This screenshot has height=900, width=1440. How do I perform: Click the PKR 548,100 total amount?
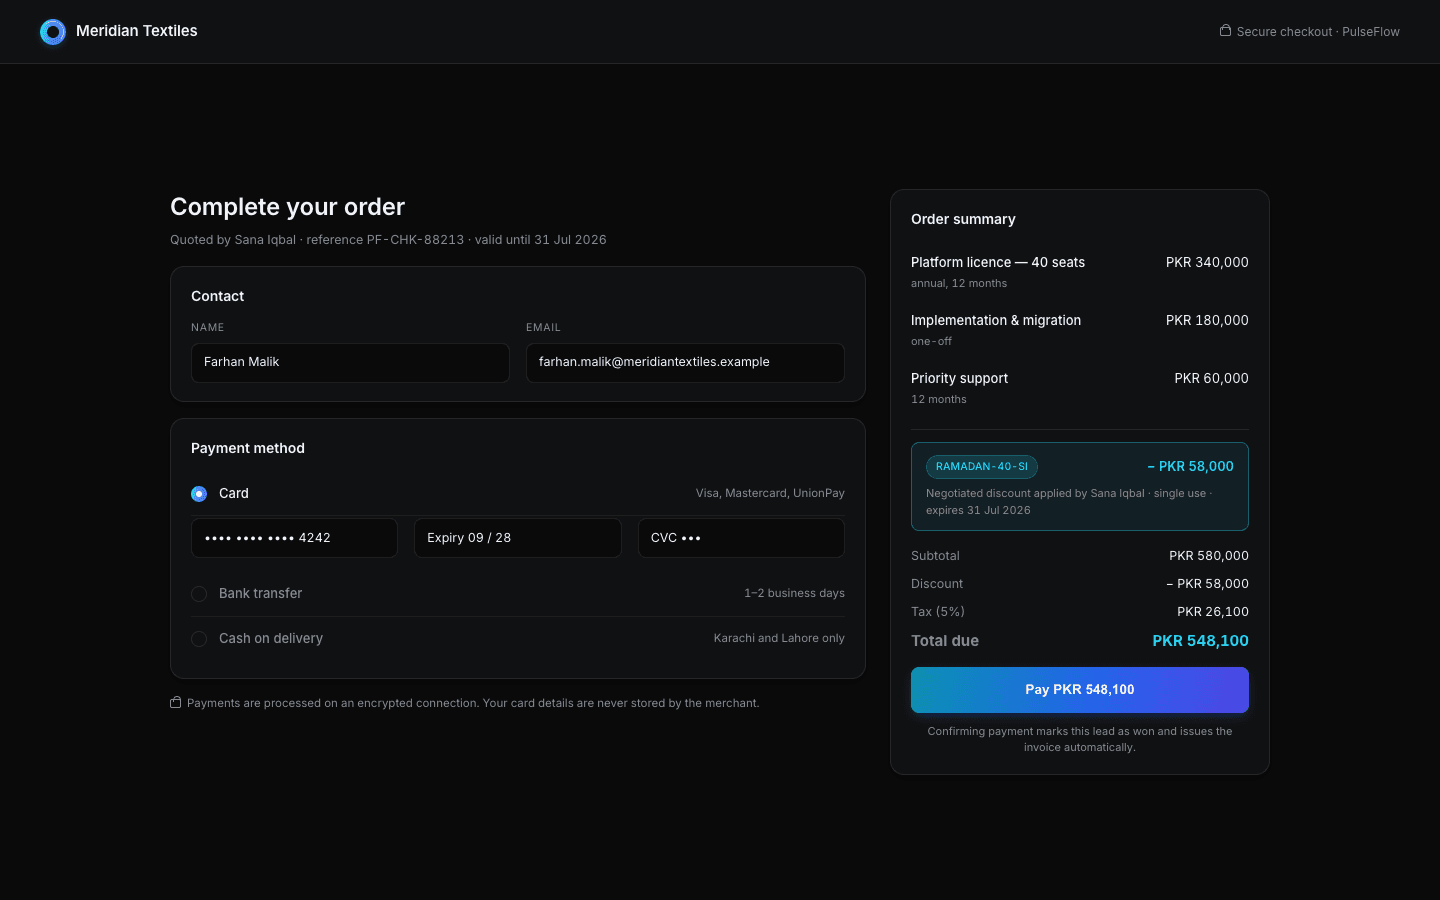1200,641
